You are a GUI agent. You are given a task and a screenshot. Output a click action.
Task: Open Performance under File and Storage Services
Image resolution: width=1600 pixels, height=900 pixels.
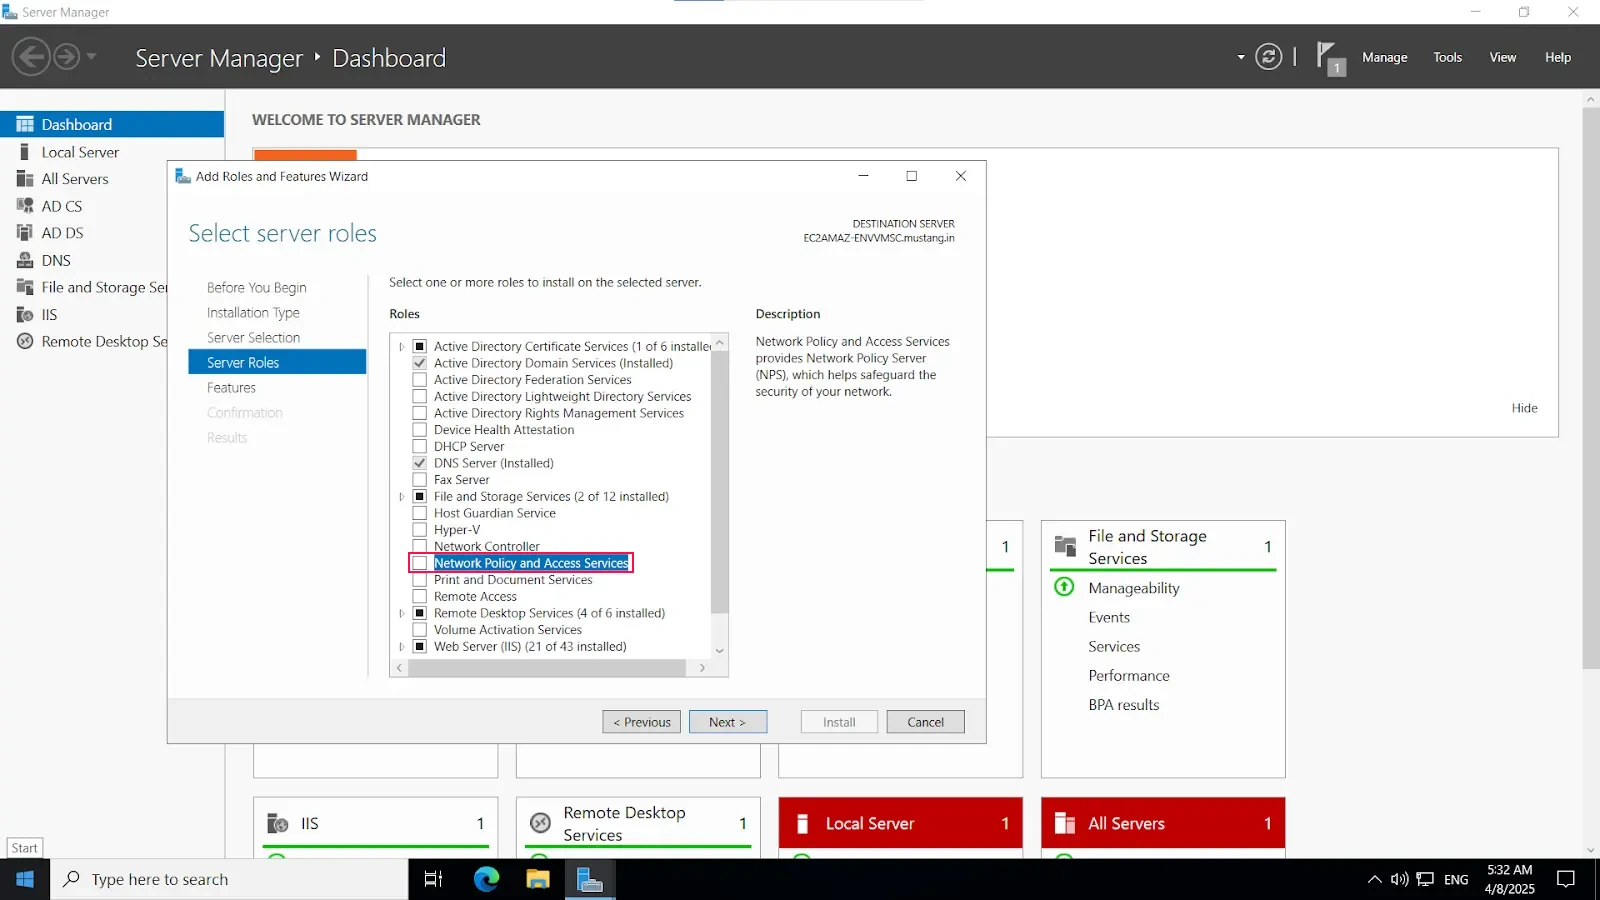click(1128, 676)
